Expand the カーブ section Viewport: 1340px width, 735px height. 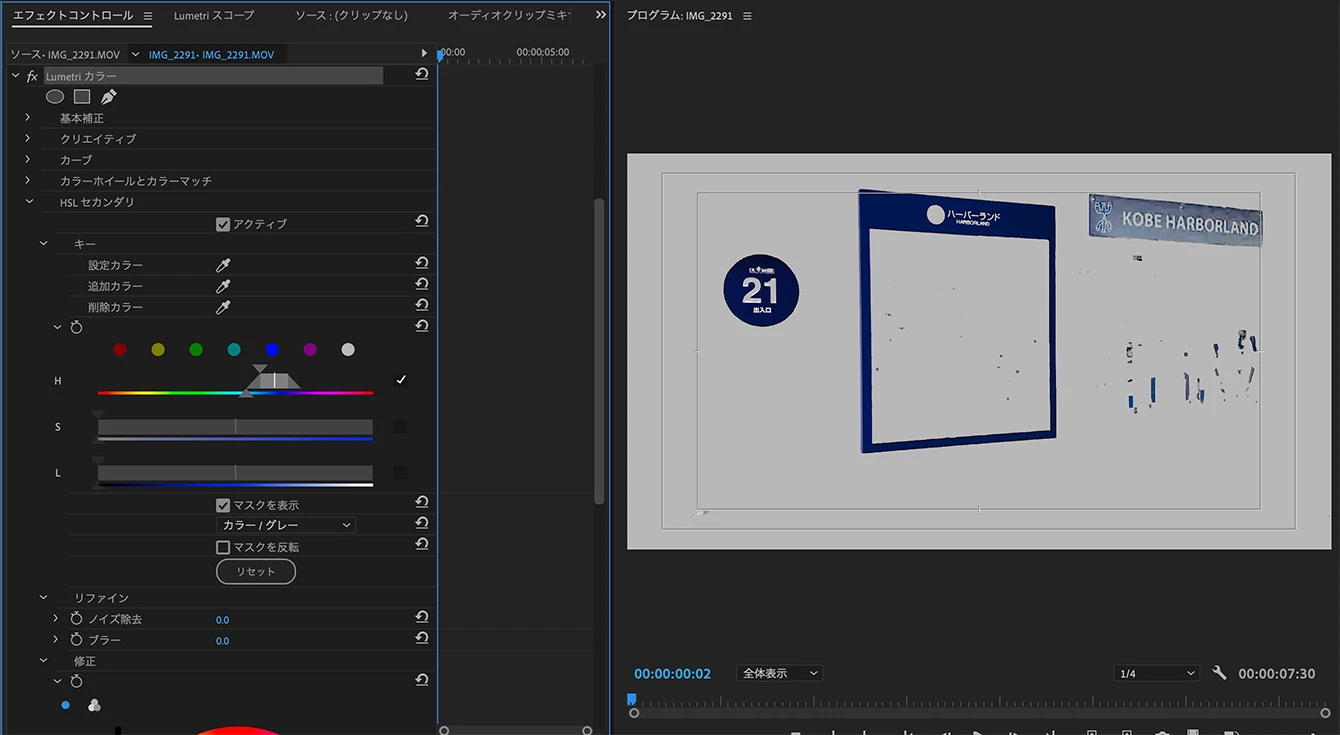point(28,160)
